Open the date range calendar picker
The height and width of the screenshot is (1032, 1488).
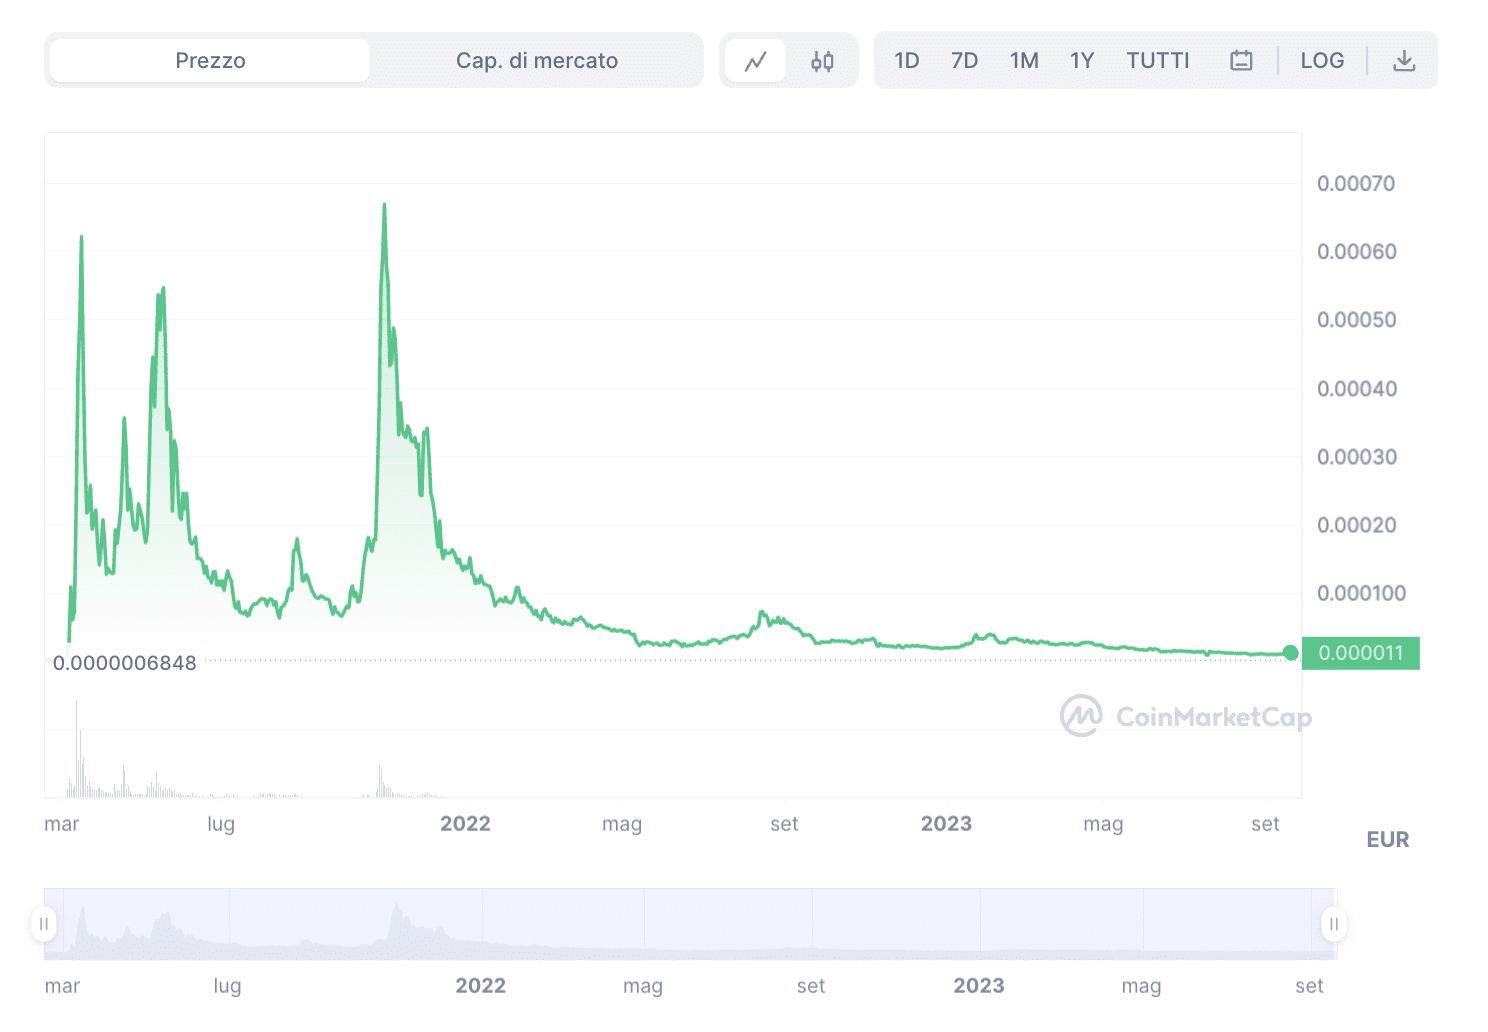click(x=1240, y=60)
